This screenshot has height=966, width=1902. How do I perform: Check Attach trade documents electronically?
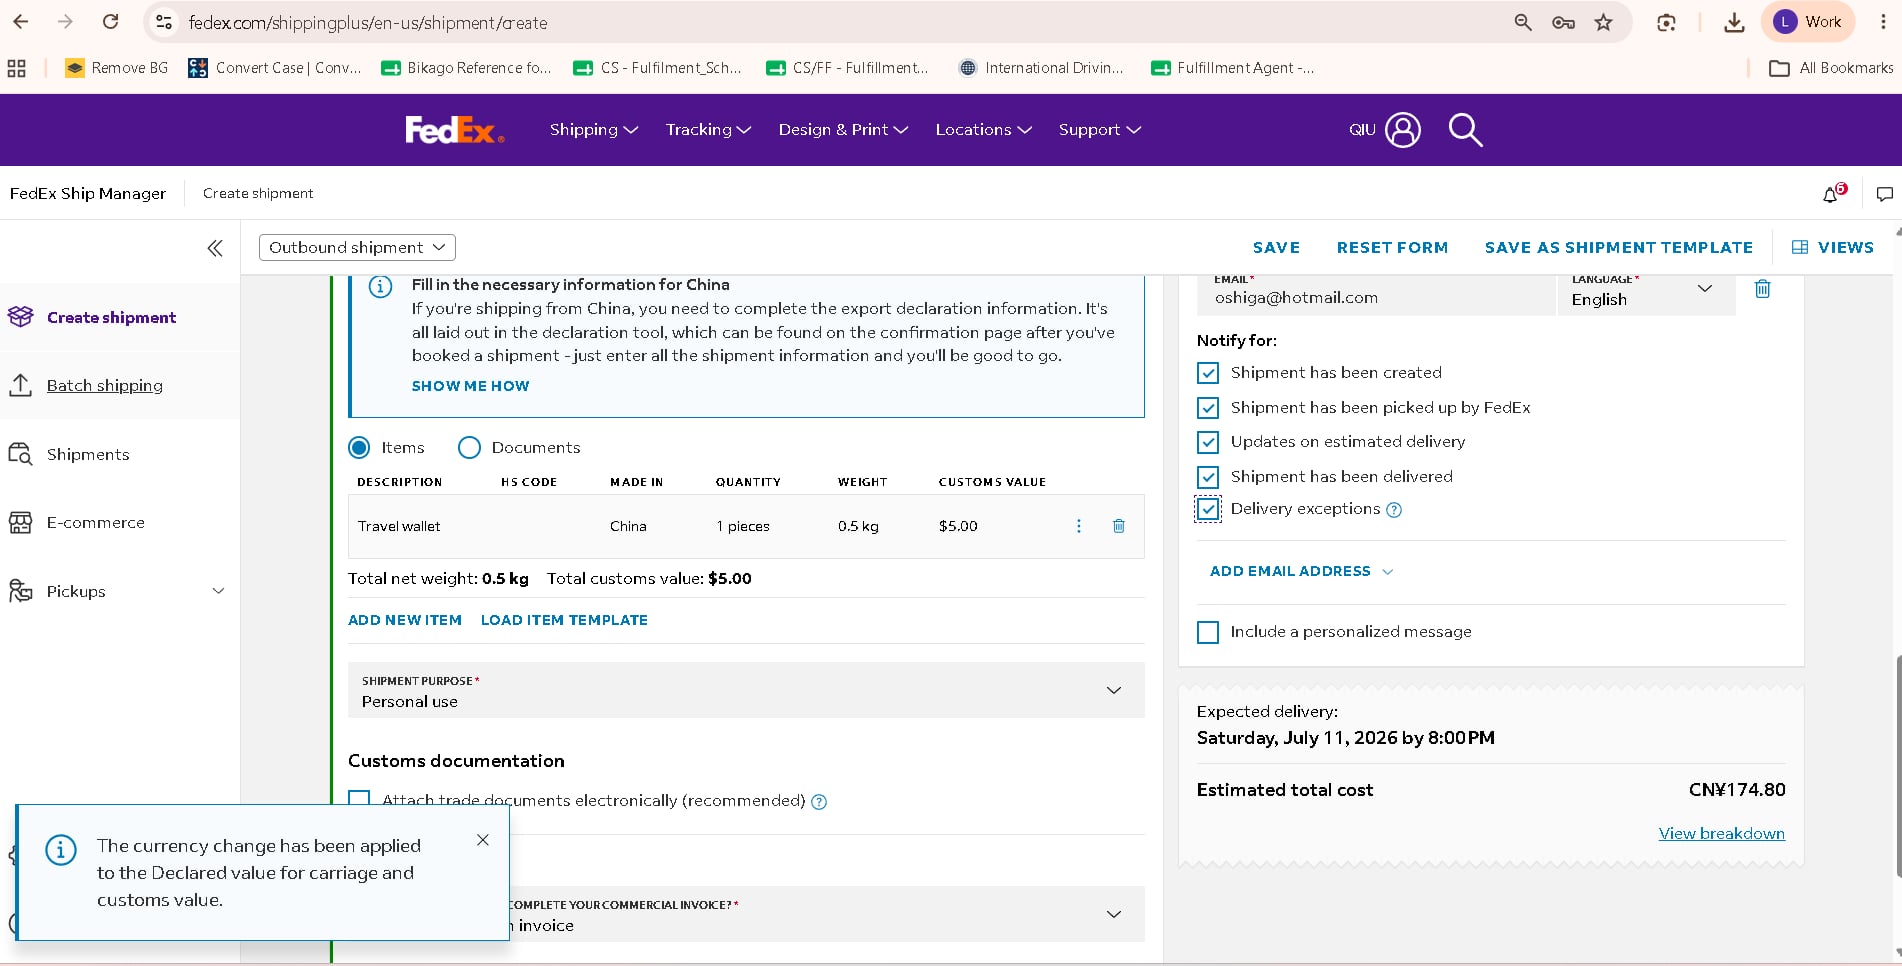coord(359,798)
